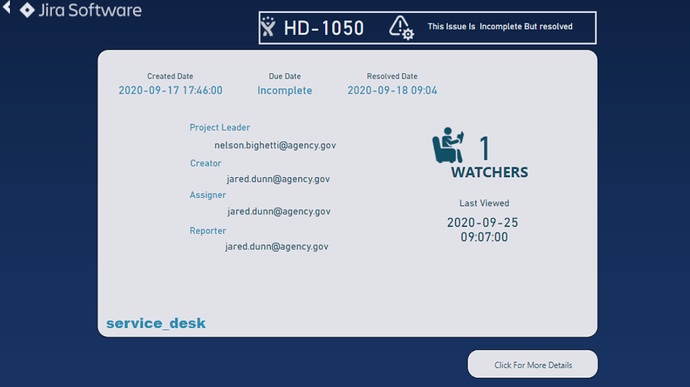This screenshot has width=690, height=387.
Task: Click the Assigner email address
Action: tap(279, 211)
